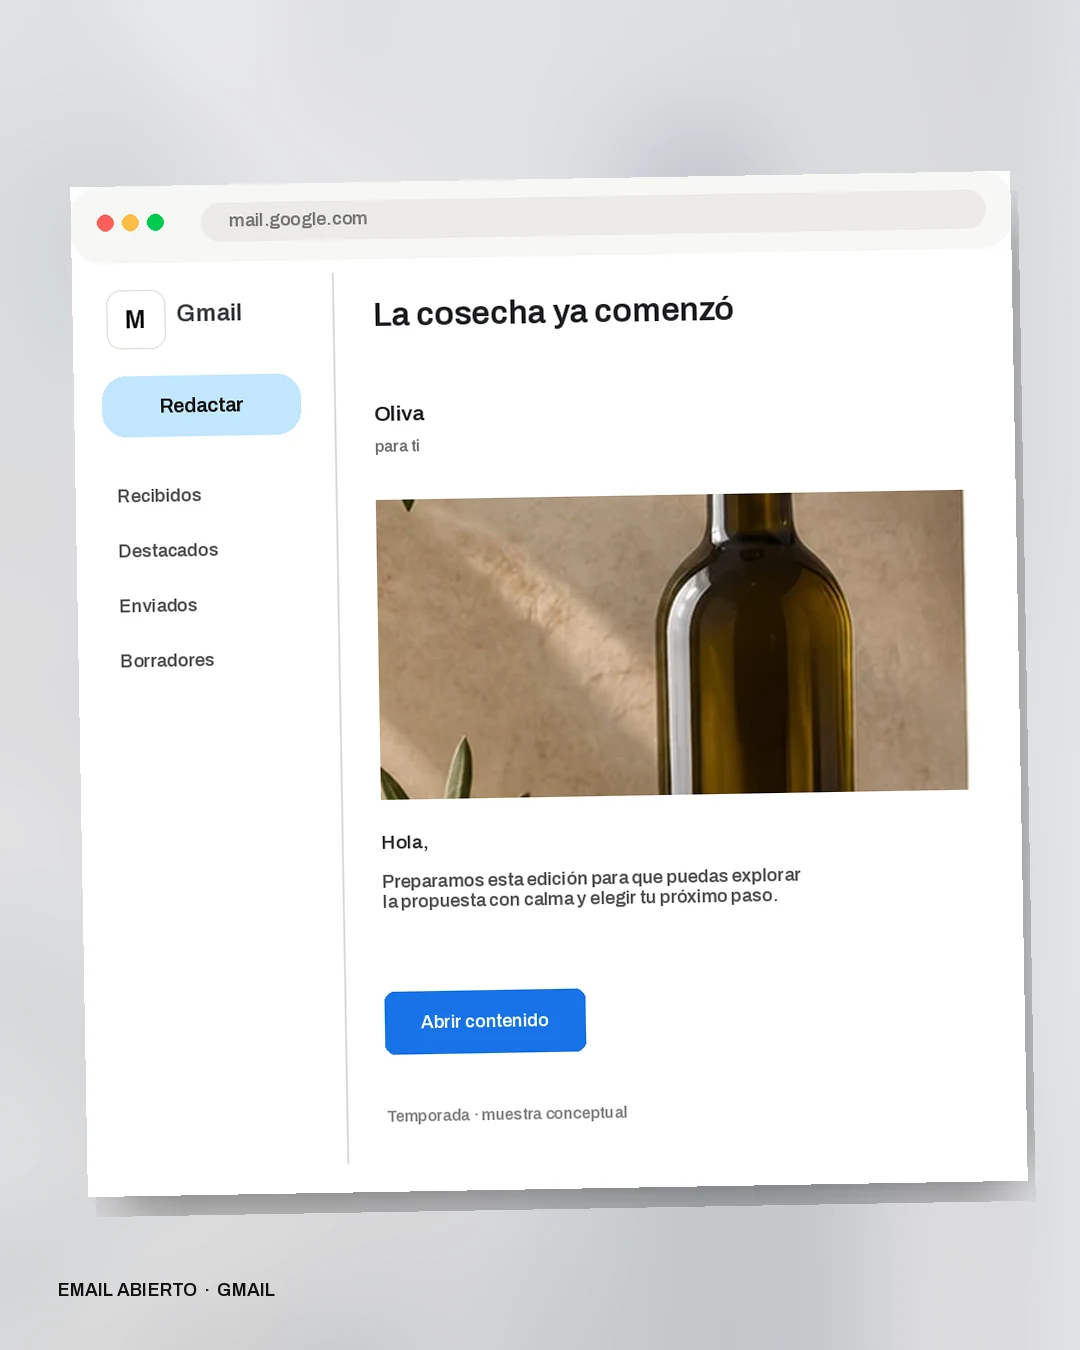This screenshot has width=1080, height=1350.
Task: Open the Recibidos folder
Action: click(x=159, y=495)
